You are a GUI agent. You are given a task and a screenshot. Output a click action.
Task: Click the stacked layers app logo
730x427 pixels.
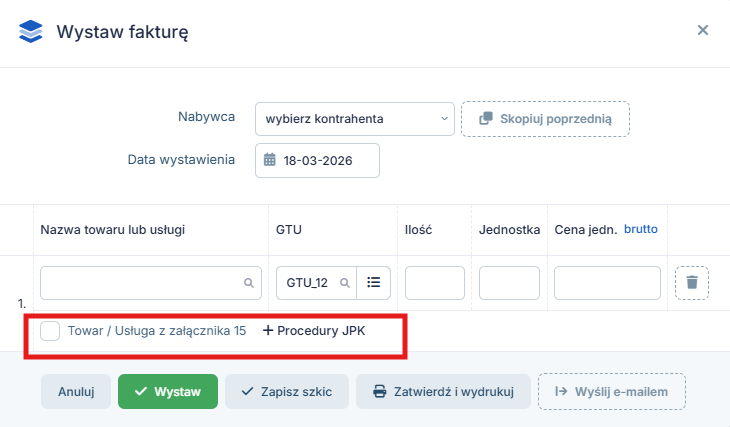[31, 31]
